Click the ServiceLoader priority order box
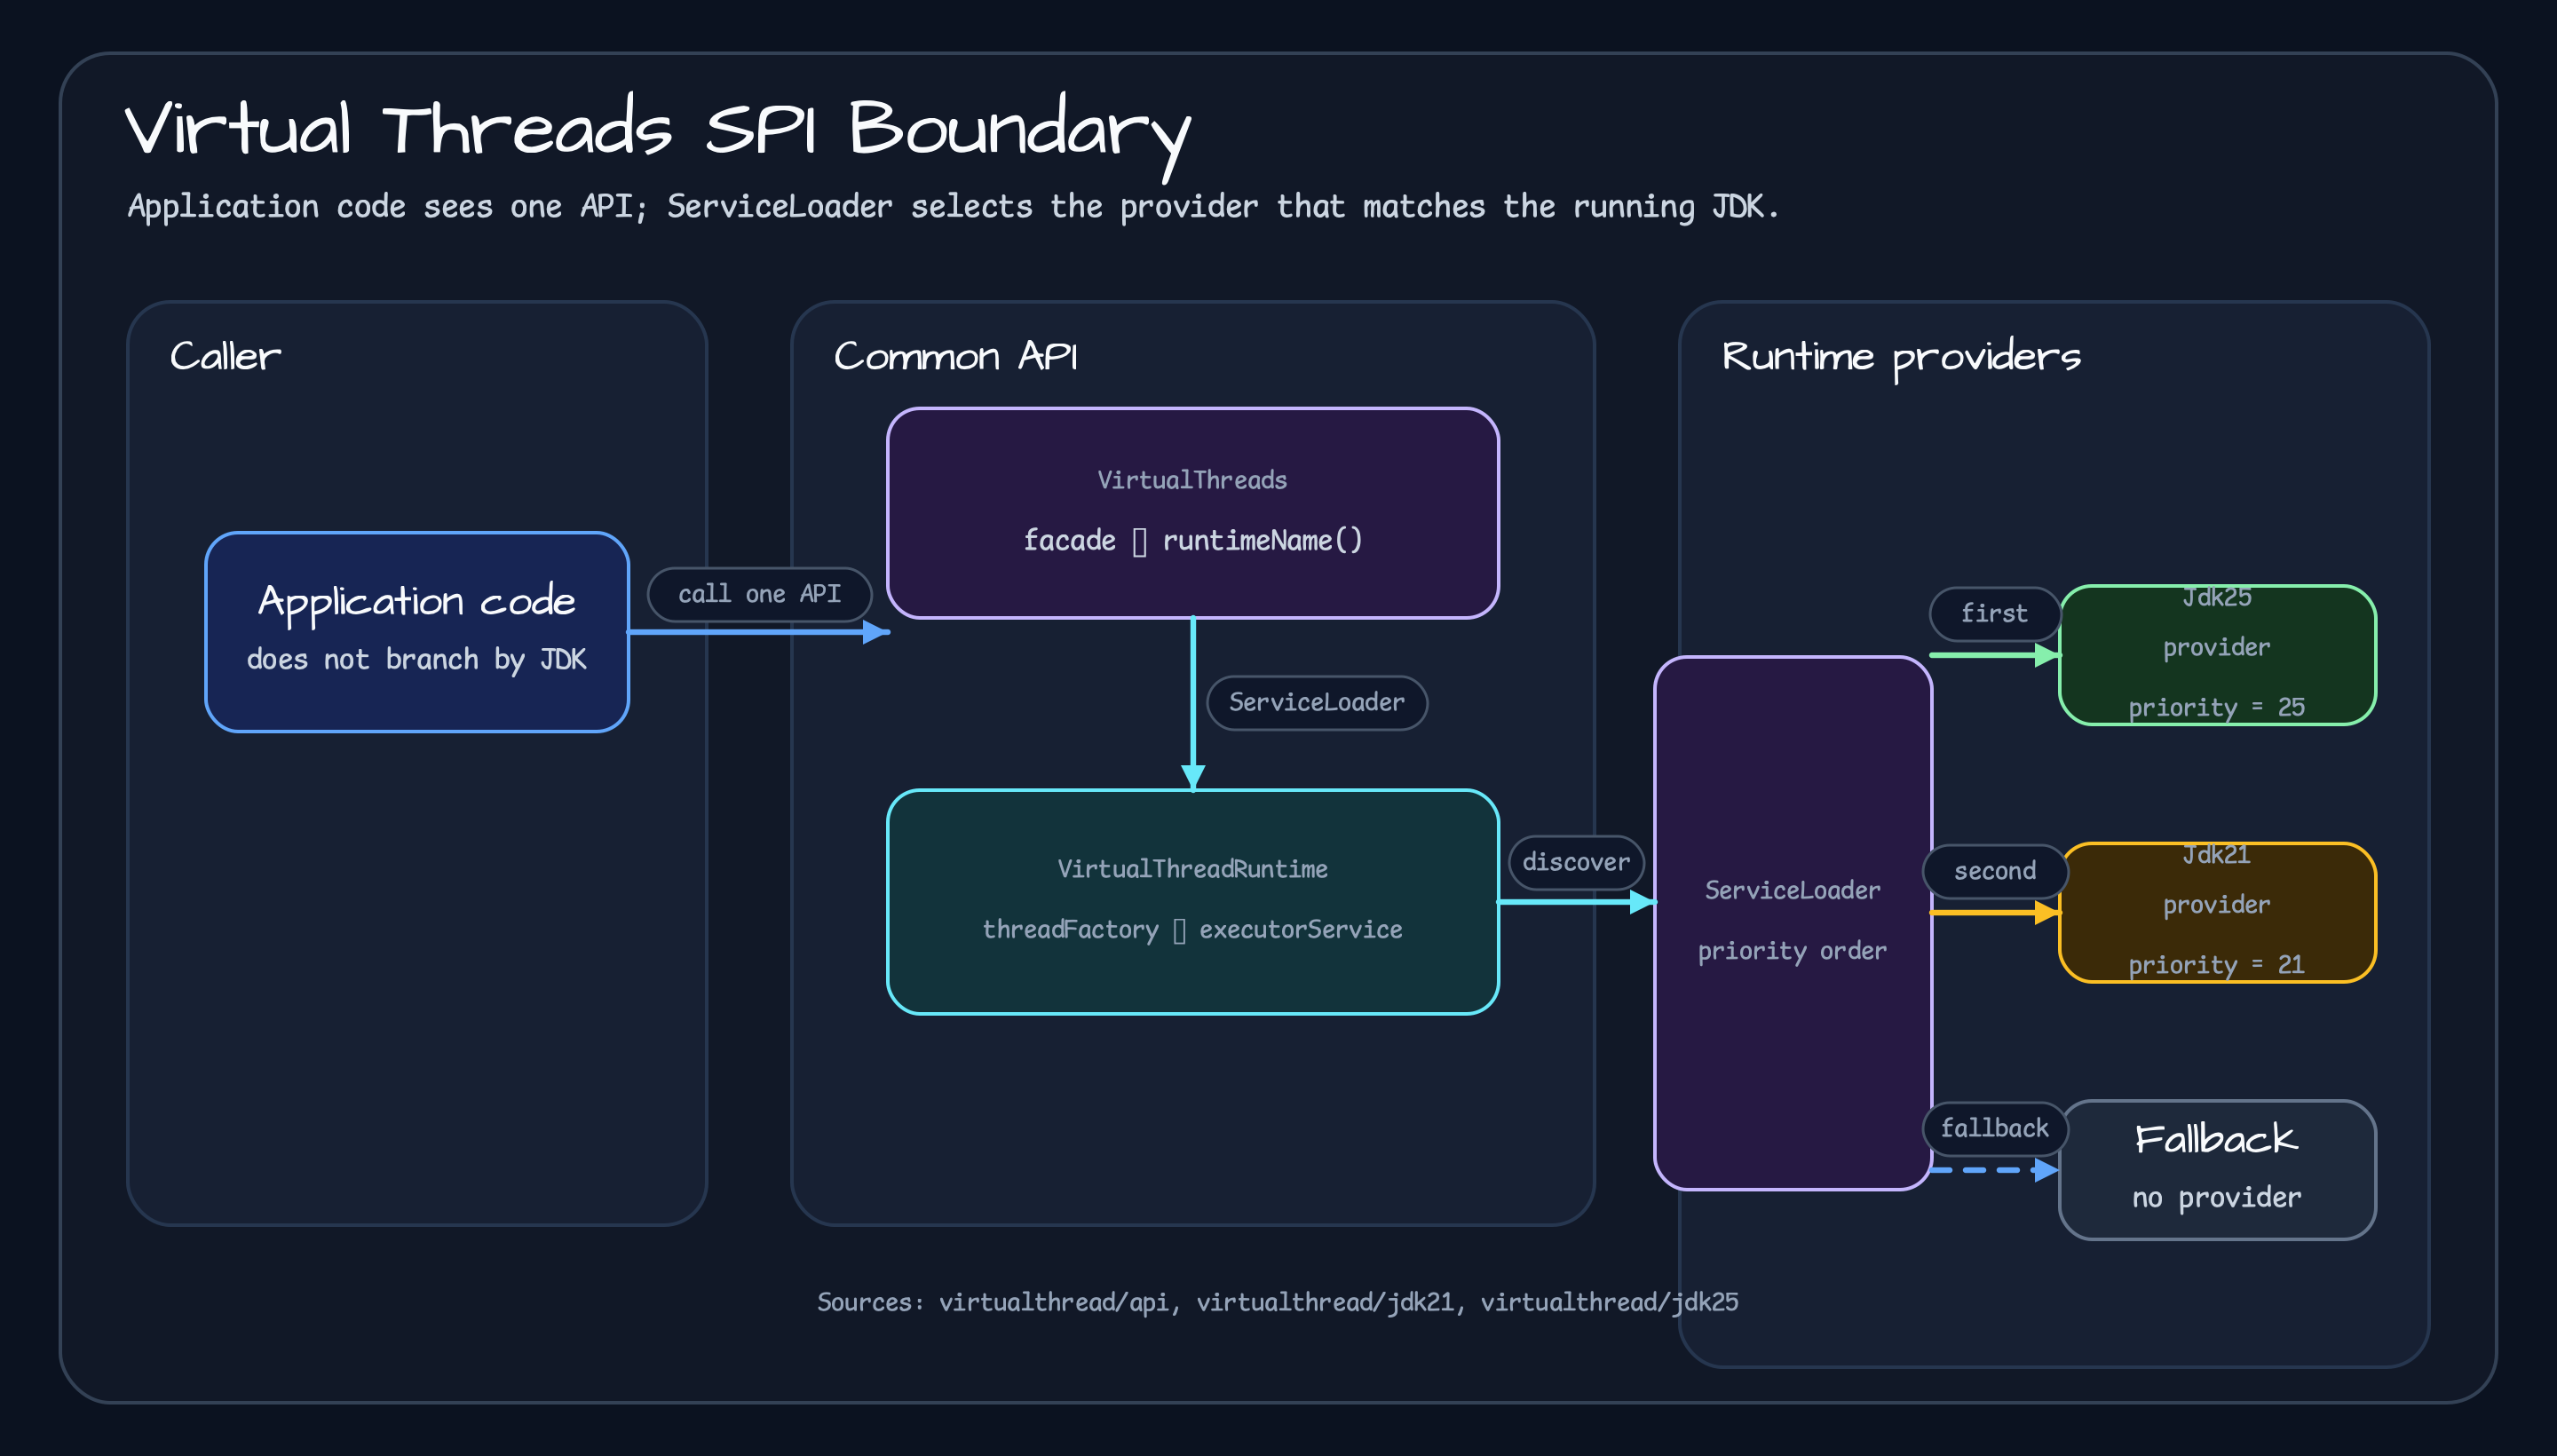This screenshot has width=2557, height=1456. pos(1793,923)
